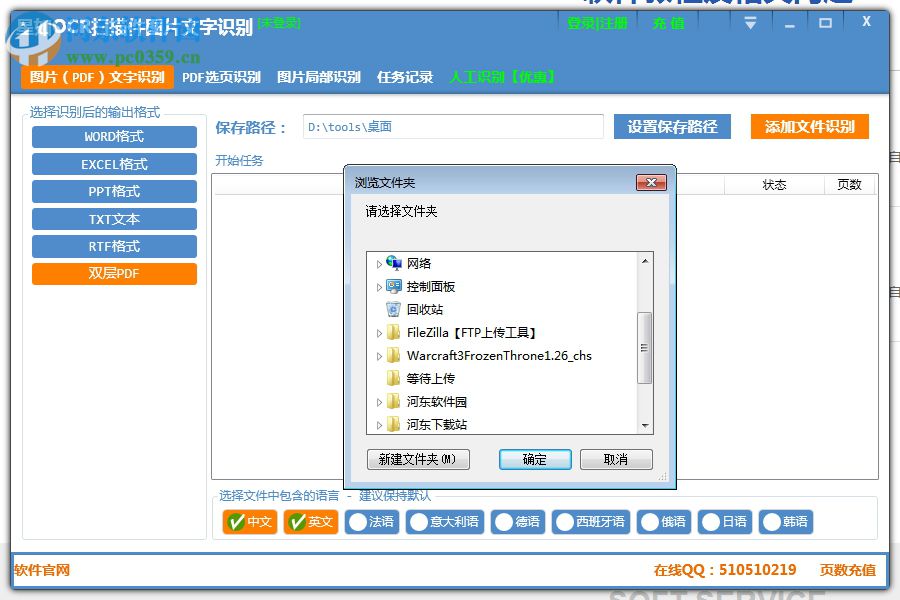Expand the 河东软件园 tree node

[379, 402]
